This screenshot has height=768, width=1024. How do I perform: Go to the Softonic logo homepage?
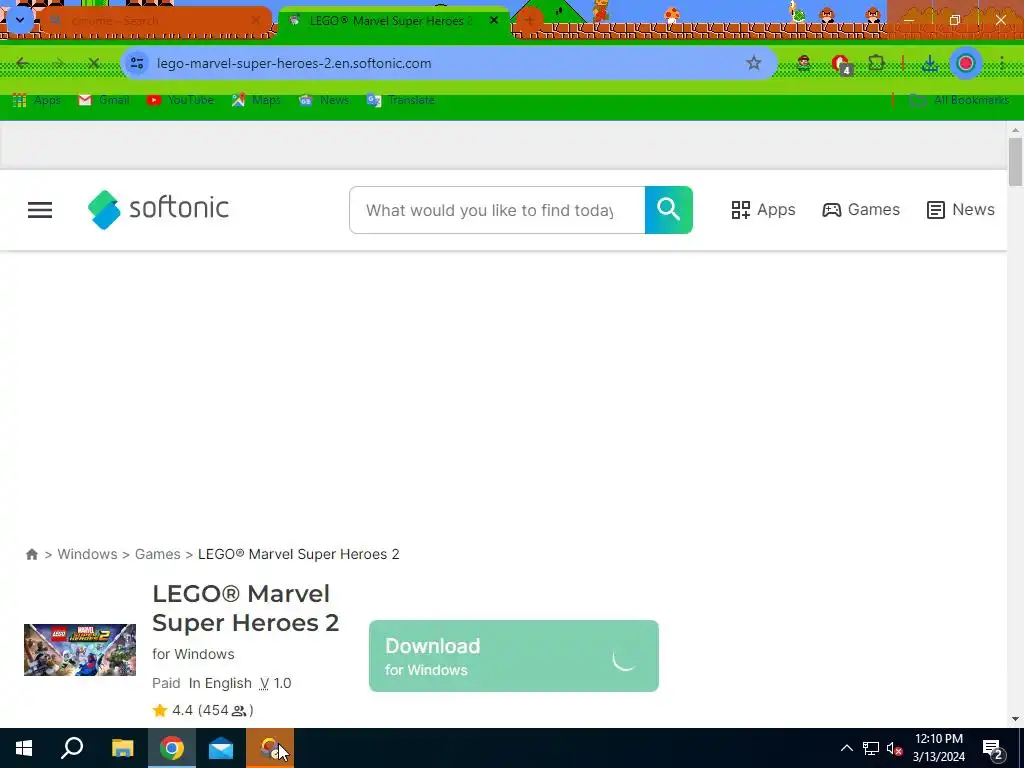pos(158,209)
